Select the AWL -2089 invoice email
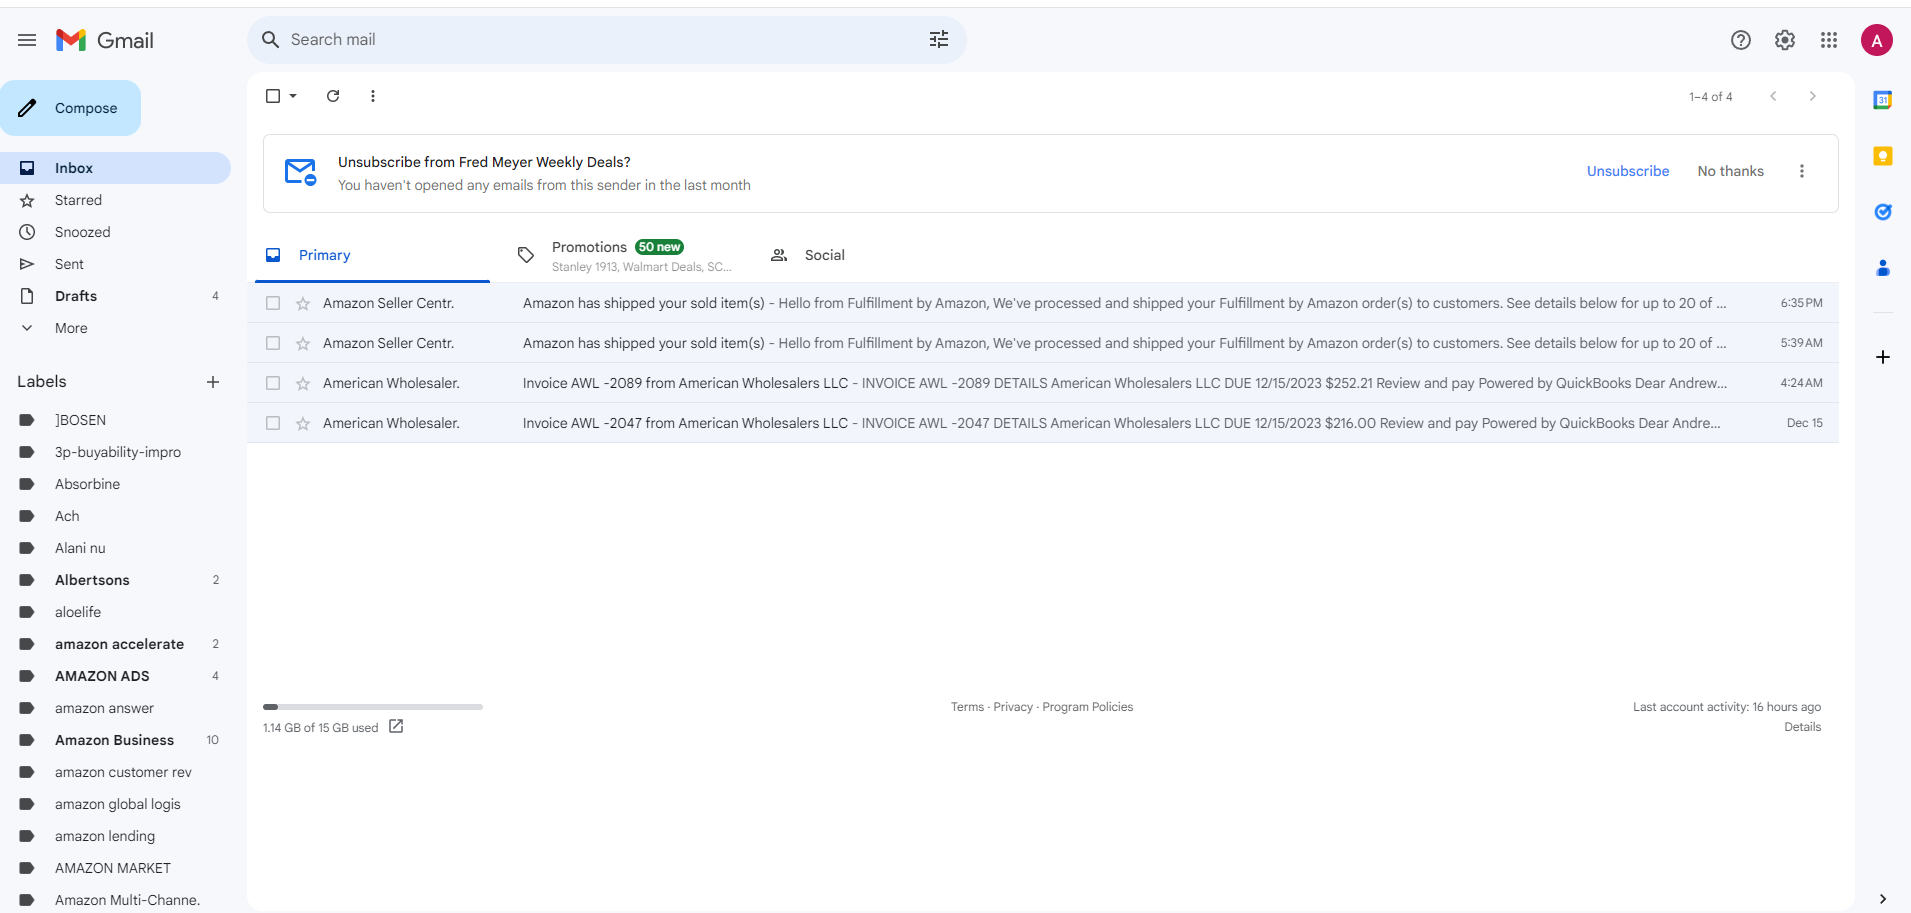1911x913 pixels. coord(273,383)
